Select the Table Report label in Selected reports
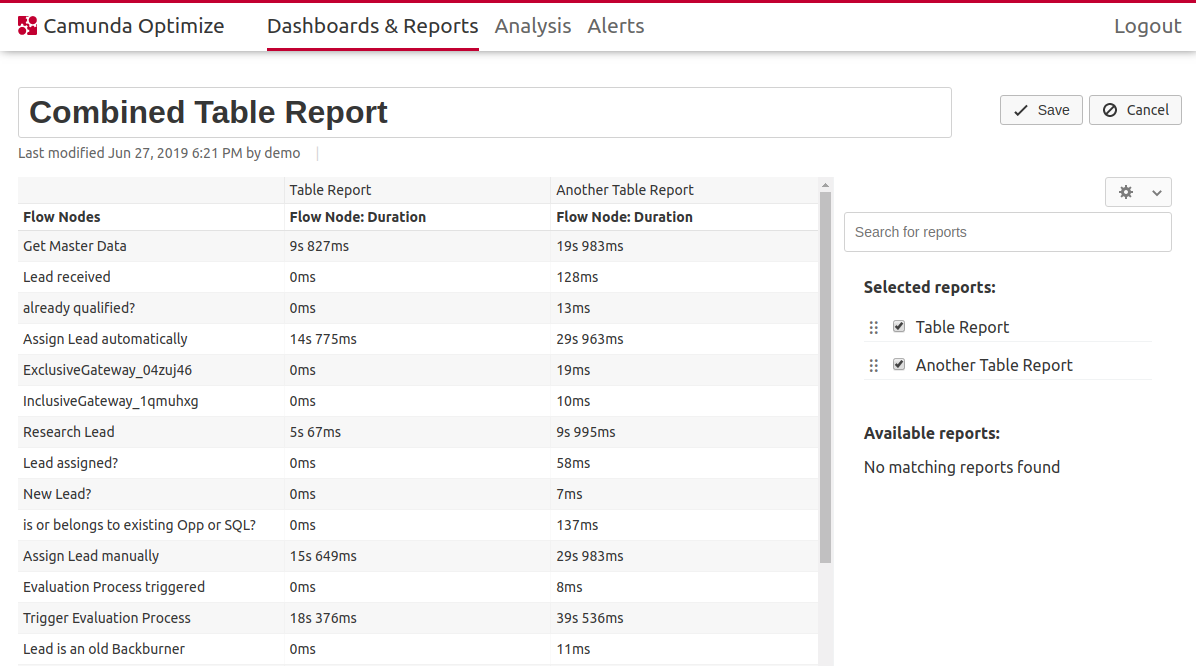 pyautogui.click(x=962, y=327)
